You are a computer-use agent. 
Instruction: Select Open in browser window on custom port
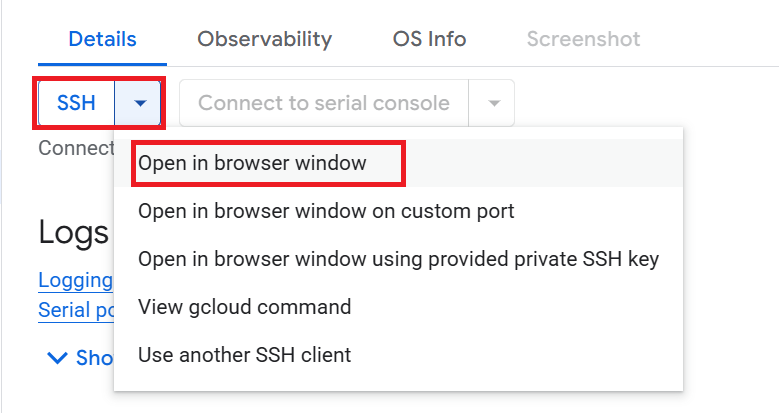[x=326, y=211]
